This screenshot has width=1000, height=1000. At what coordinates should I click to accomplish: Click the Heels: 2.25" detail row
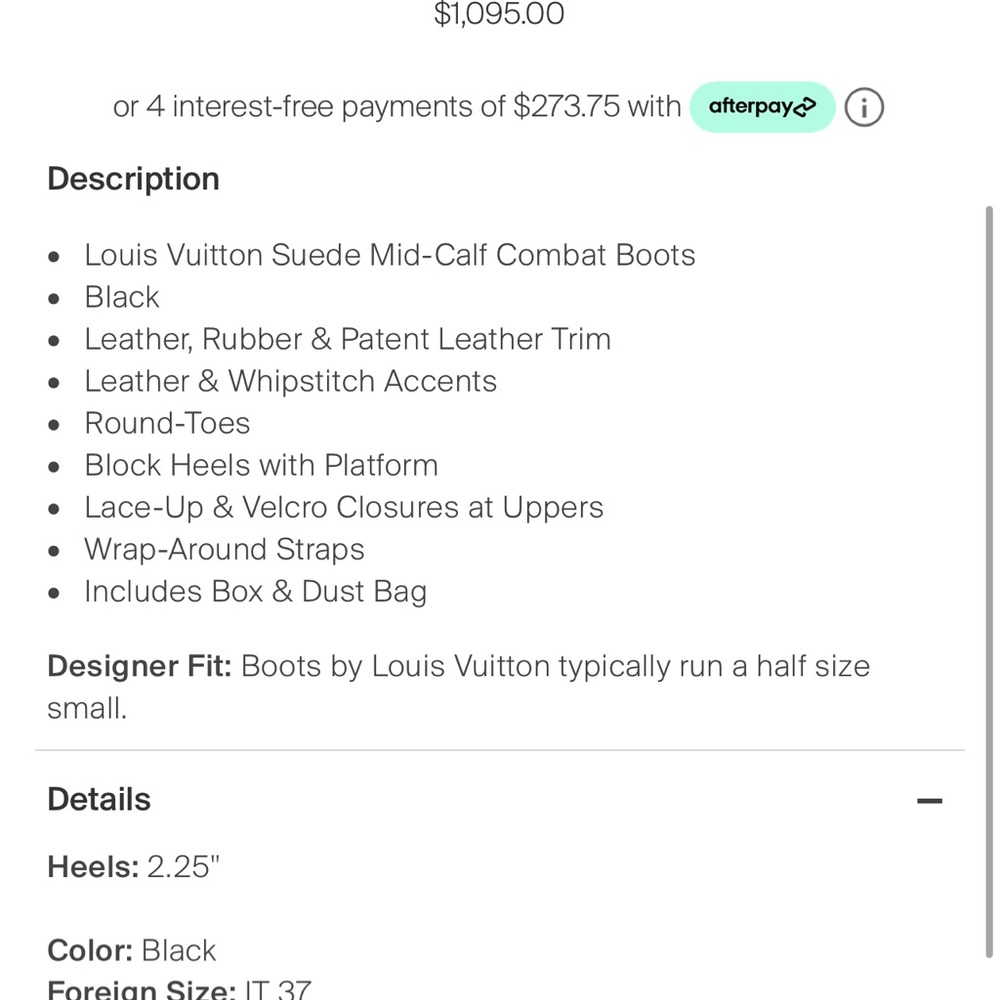(x=133, y=866)
